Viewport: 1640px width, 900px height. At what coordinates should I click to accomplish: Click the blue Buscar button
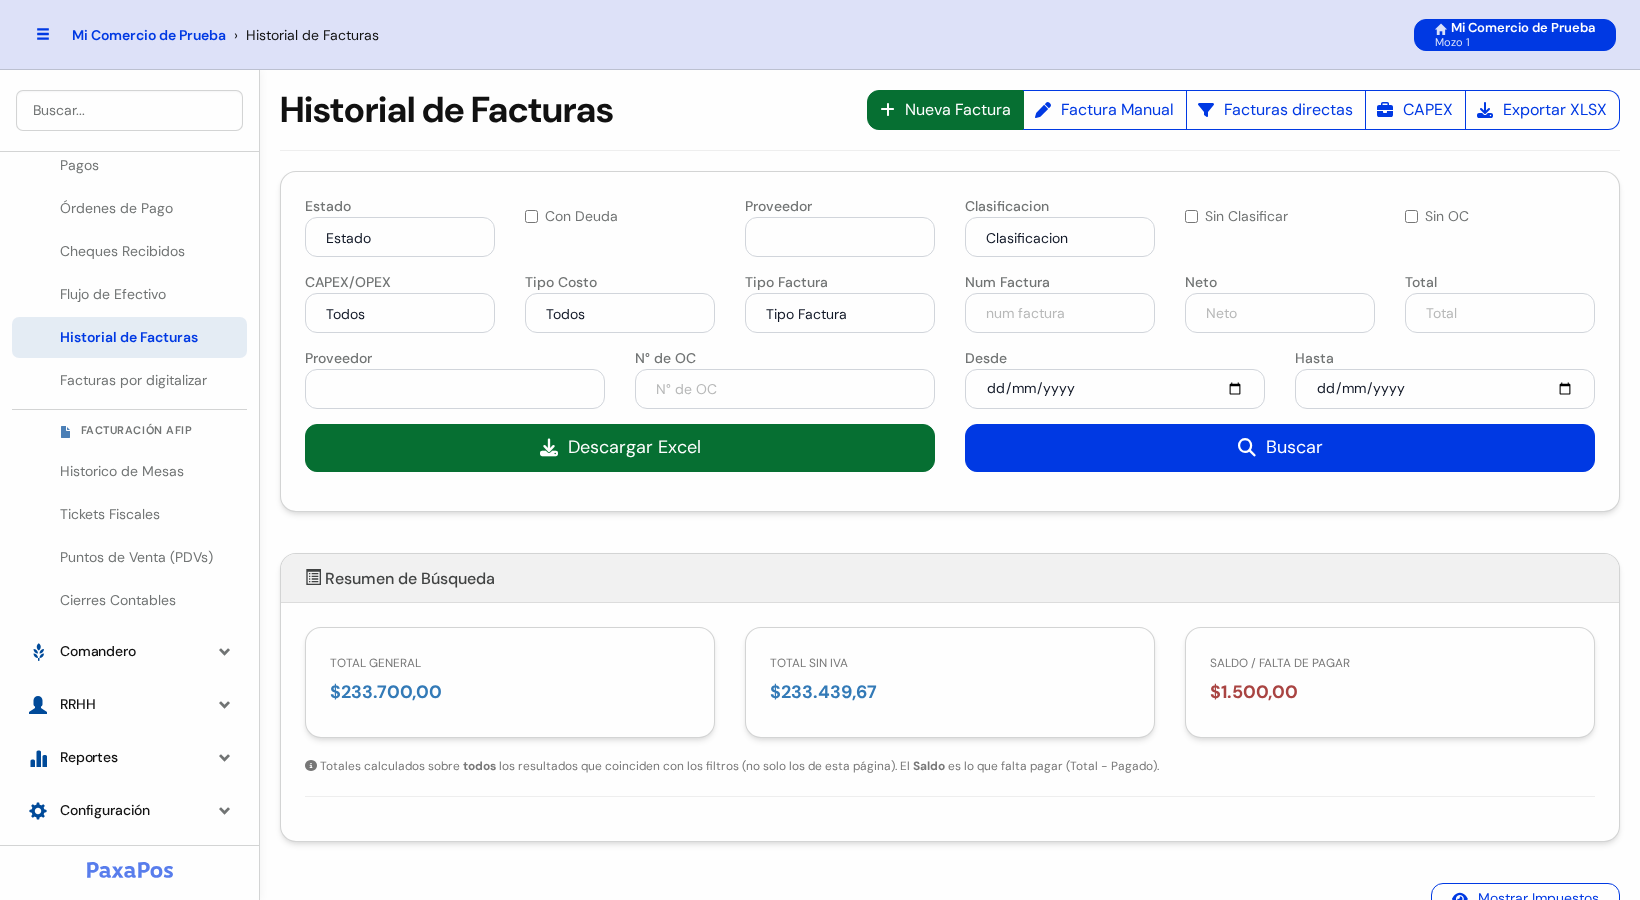[x=1280, y=448]
